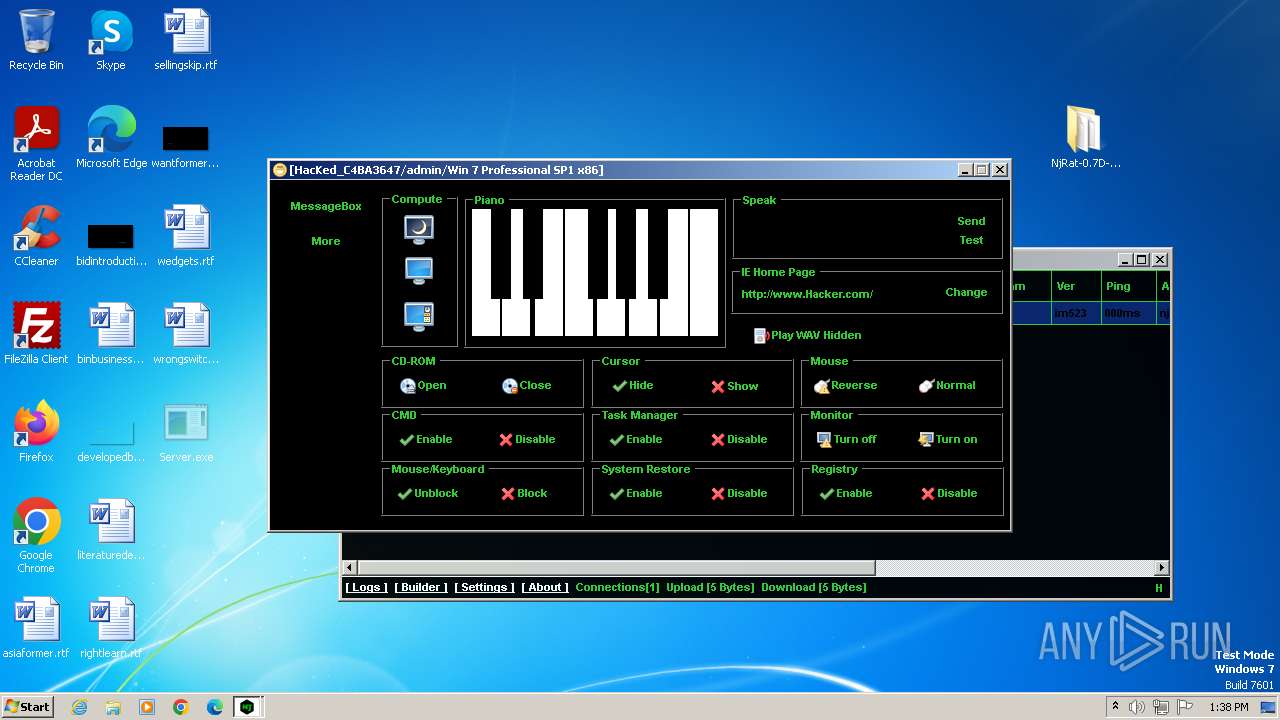Click scrollbar right arrow in NjRat window
Viewport: 1280px width, 720px height.
1162,567
